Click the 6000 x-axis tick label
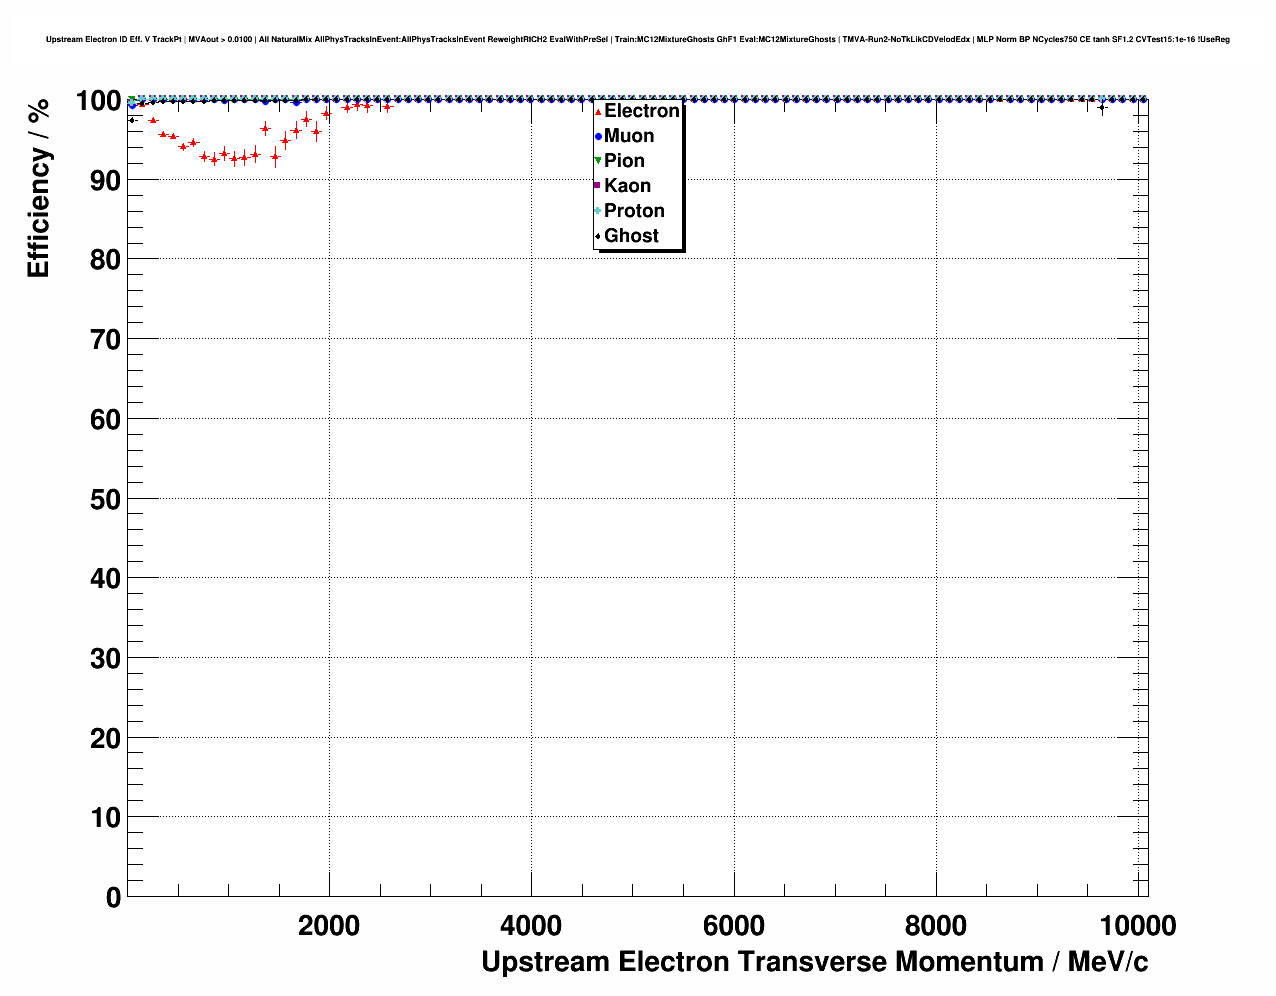Image resolution: width=1276 pixels, height=996 pixels. tap(734, 926)
